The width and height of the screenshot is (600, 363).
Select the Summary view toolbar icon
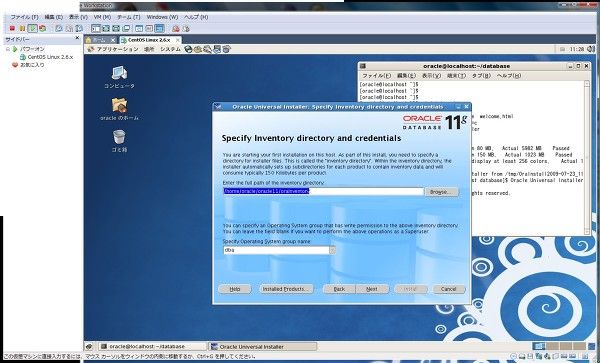(x=139, y=28)
